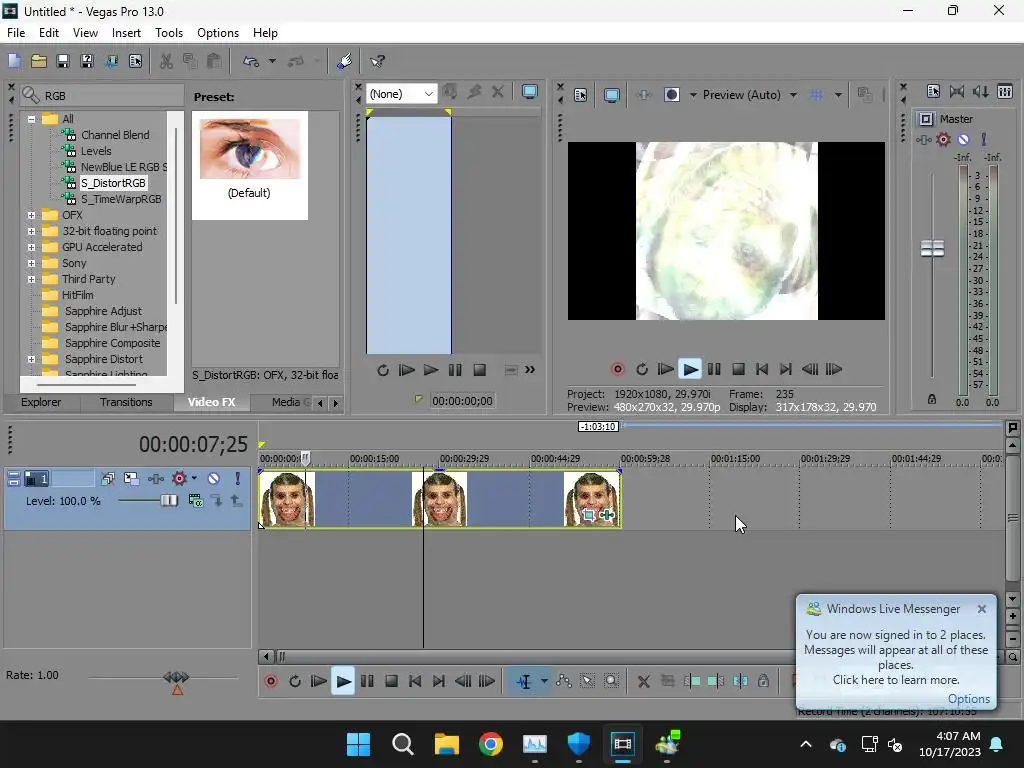Switch to the Media Generators tab

[288, 402]
